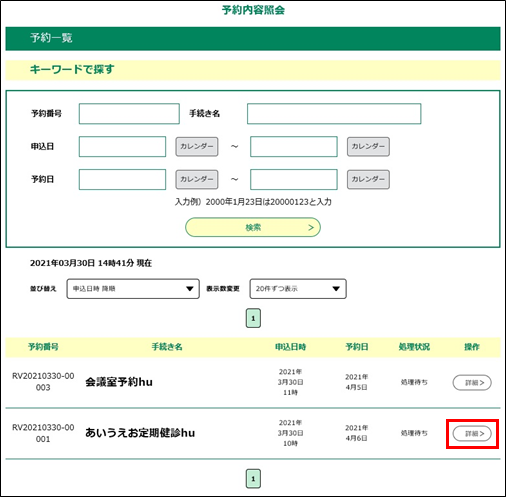Click page 1 button above the table
506x497 pixels.
(x=253, y=318)
